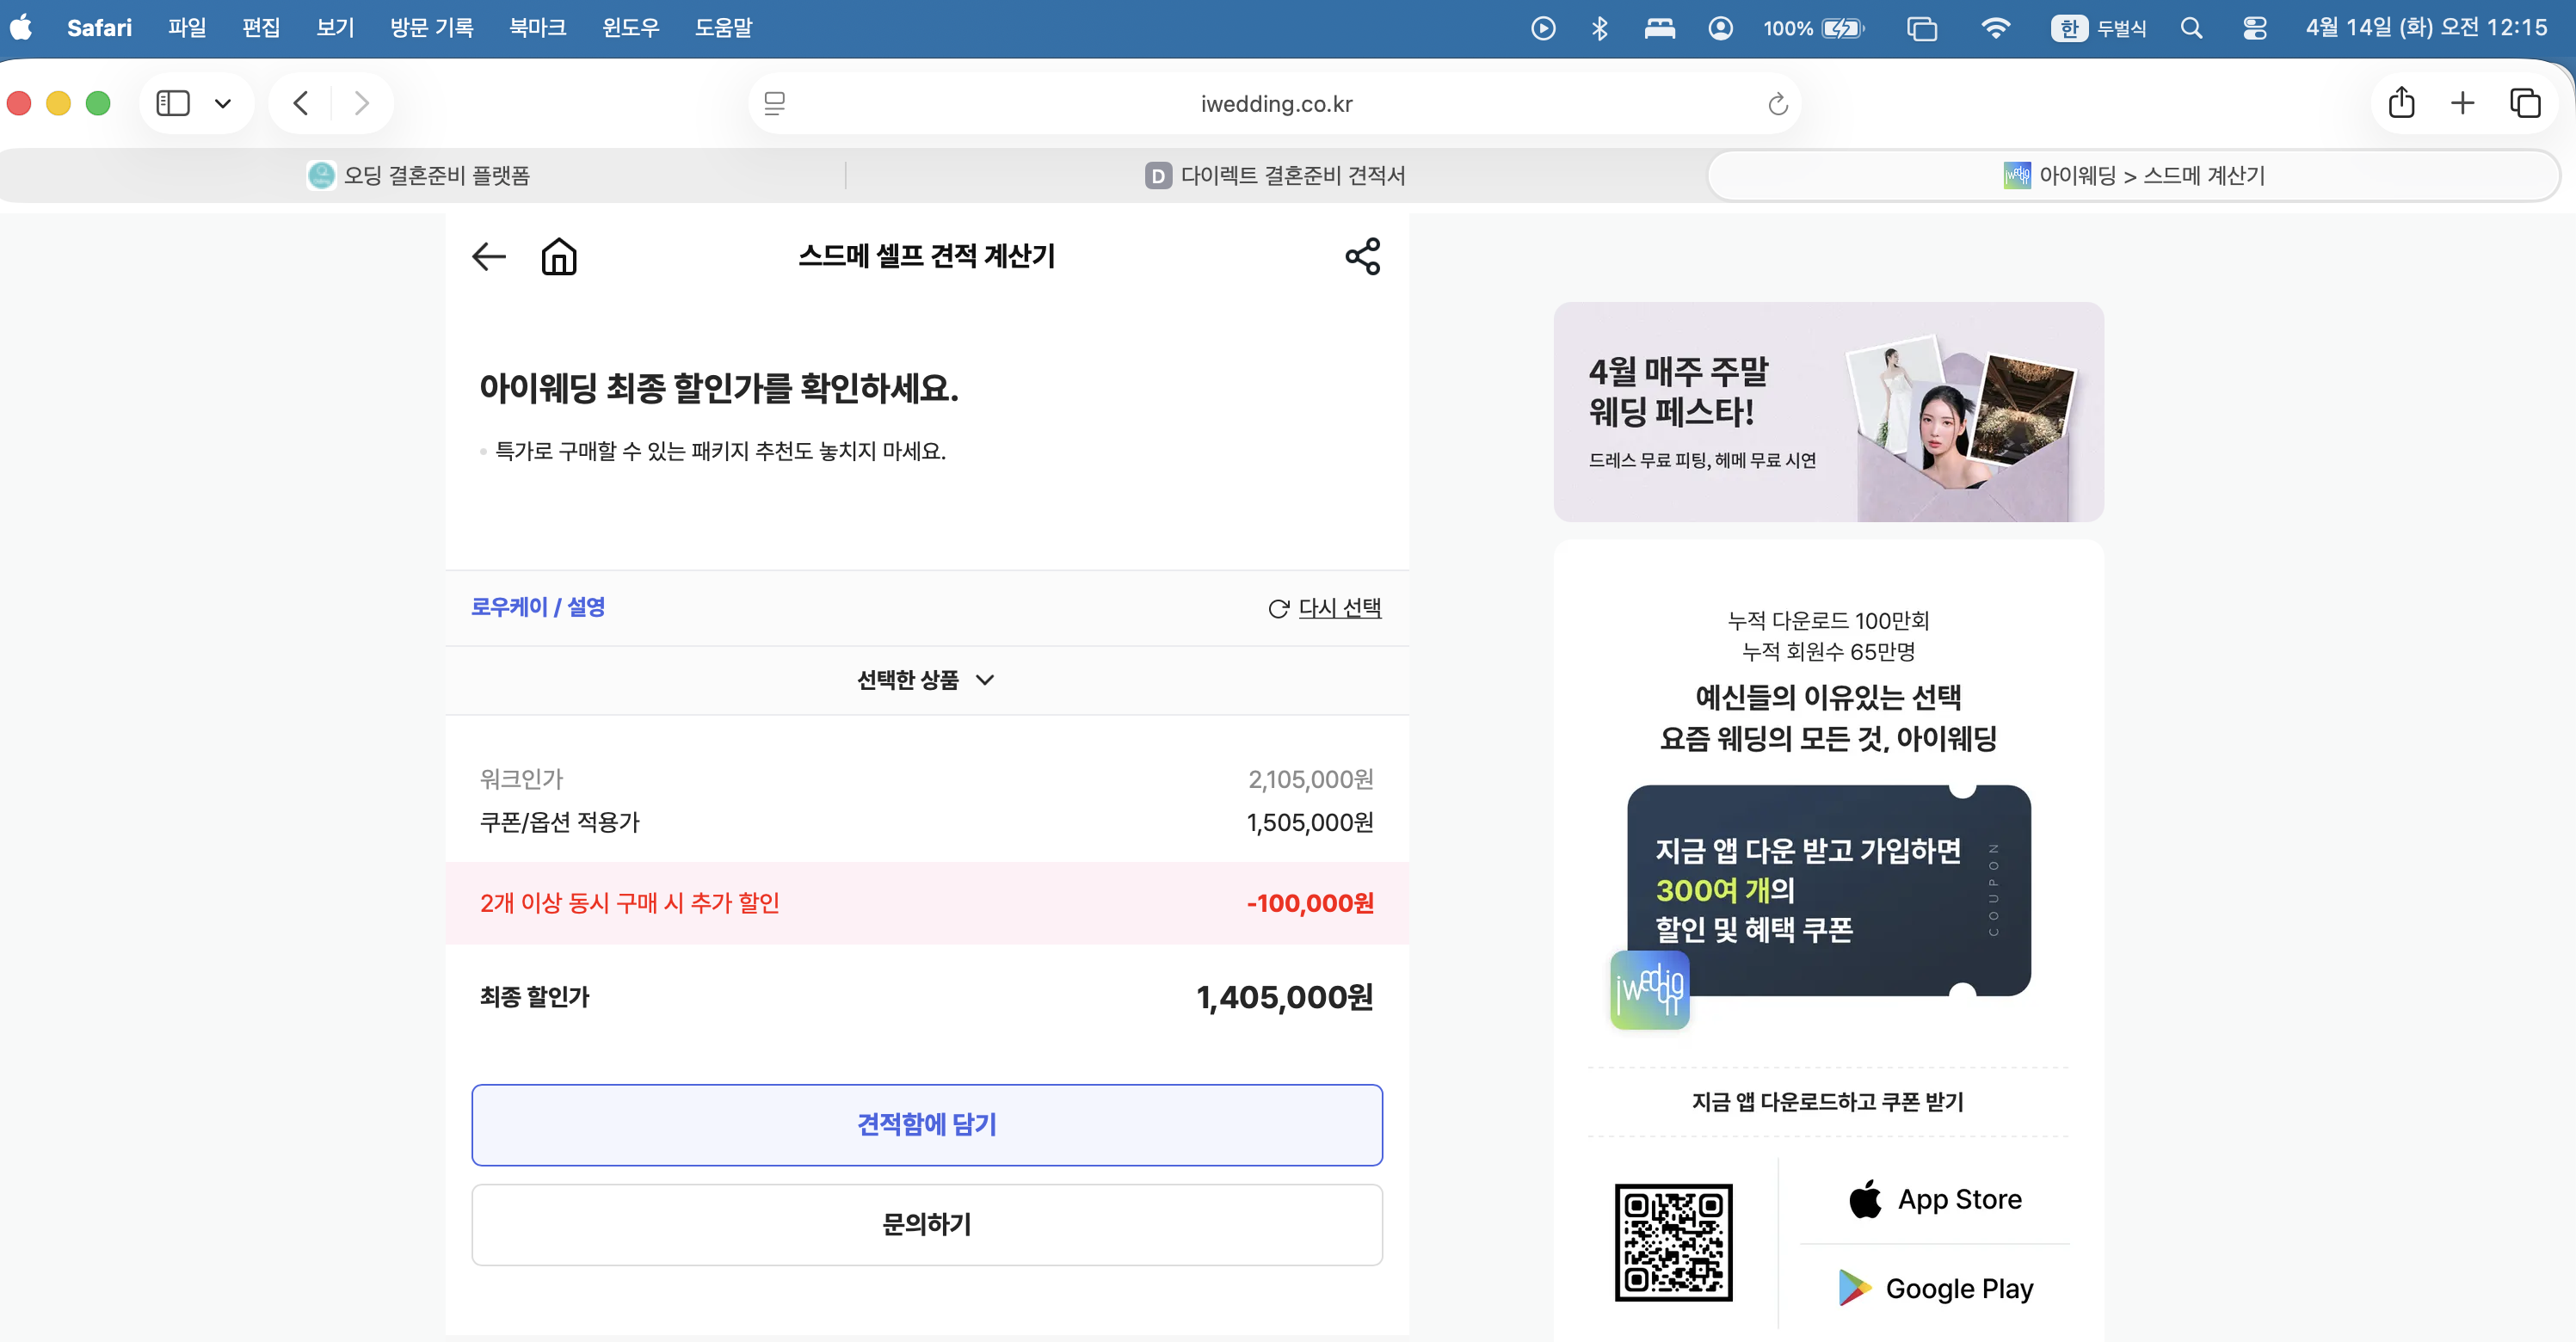The image size is (2576, 1342).
Task: Click the back arrow in the calculator header
Action: pyautogui.click(x=488, y=256)
